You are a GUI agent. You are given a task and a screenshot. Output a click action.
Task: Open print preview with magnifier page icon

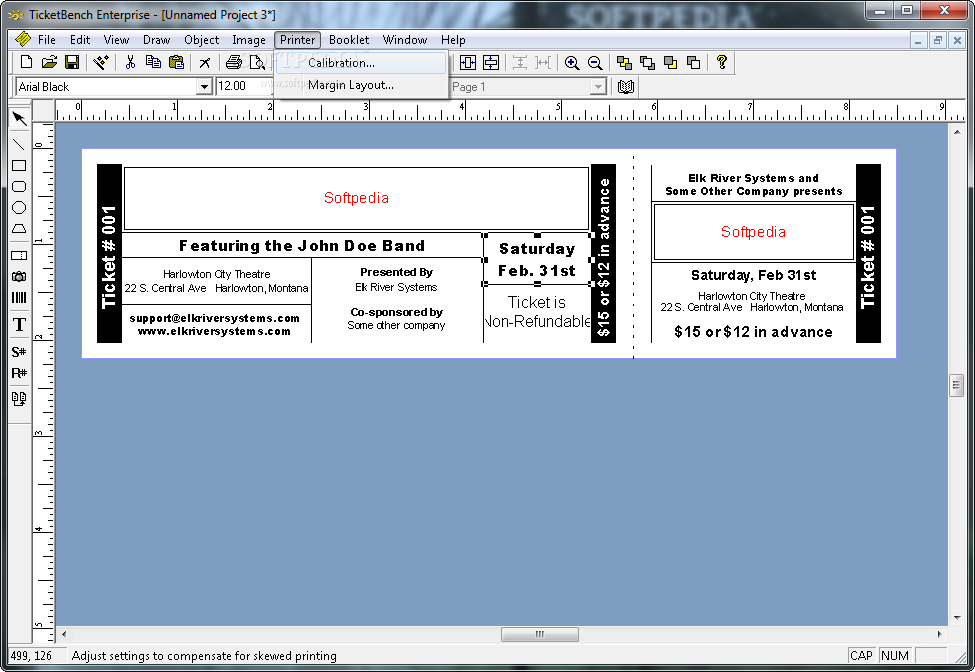[257, 62]
